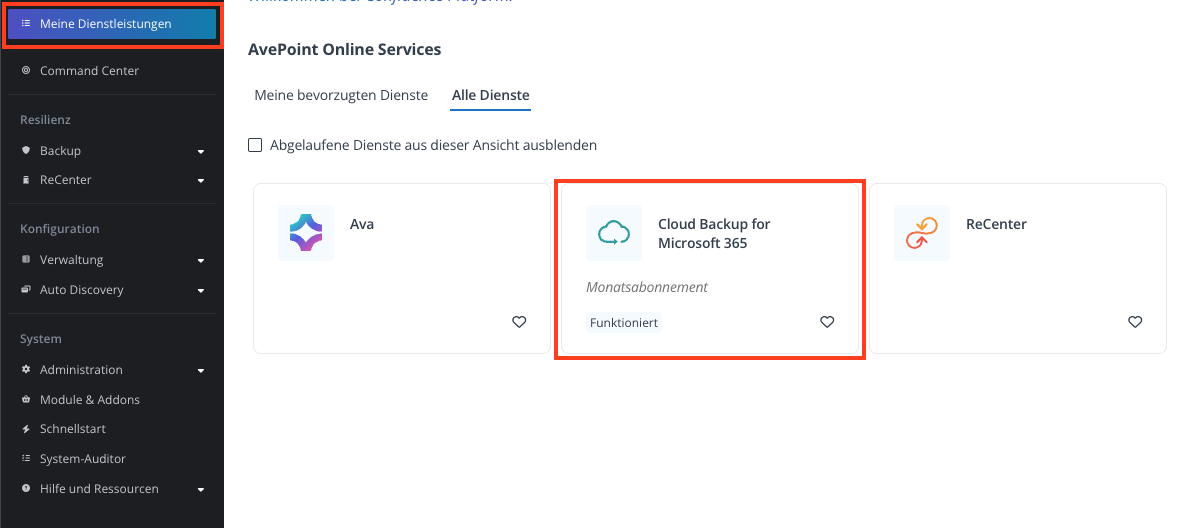Expand Hilfe und Ressourcen menu
This screenshot has height=528, width=1185.
[112, 489]
